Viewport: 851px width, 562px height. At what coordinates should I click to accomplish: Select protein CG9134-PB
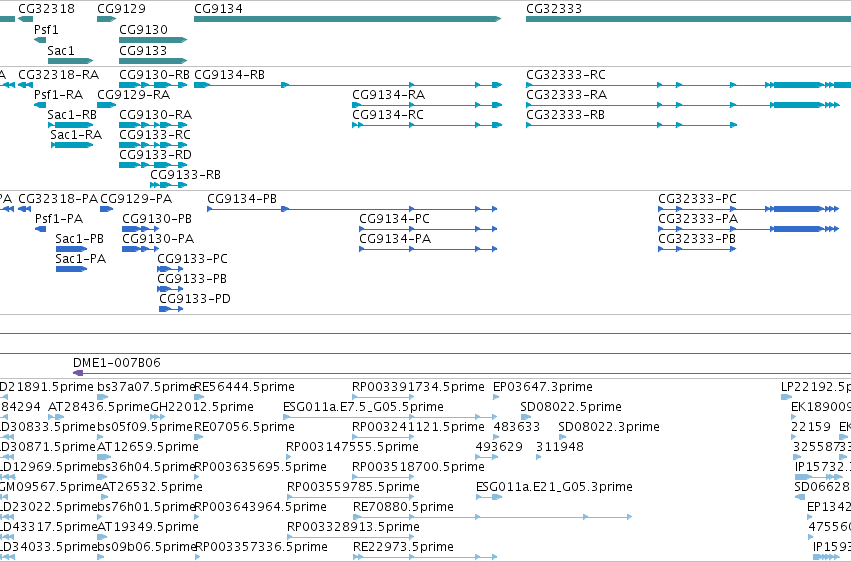(x=242, y=199)
